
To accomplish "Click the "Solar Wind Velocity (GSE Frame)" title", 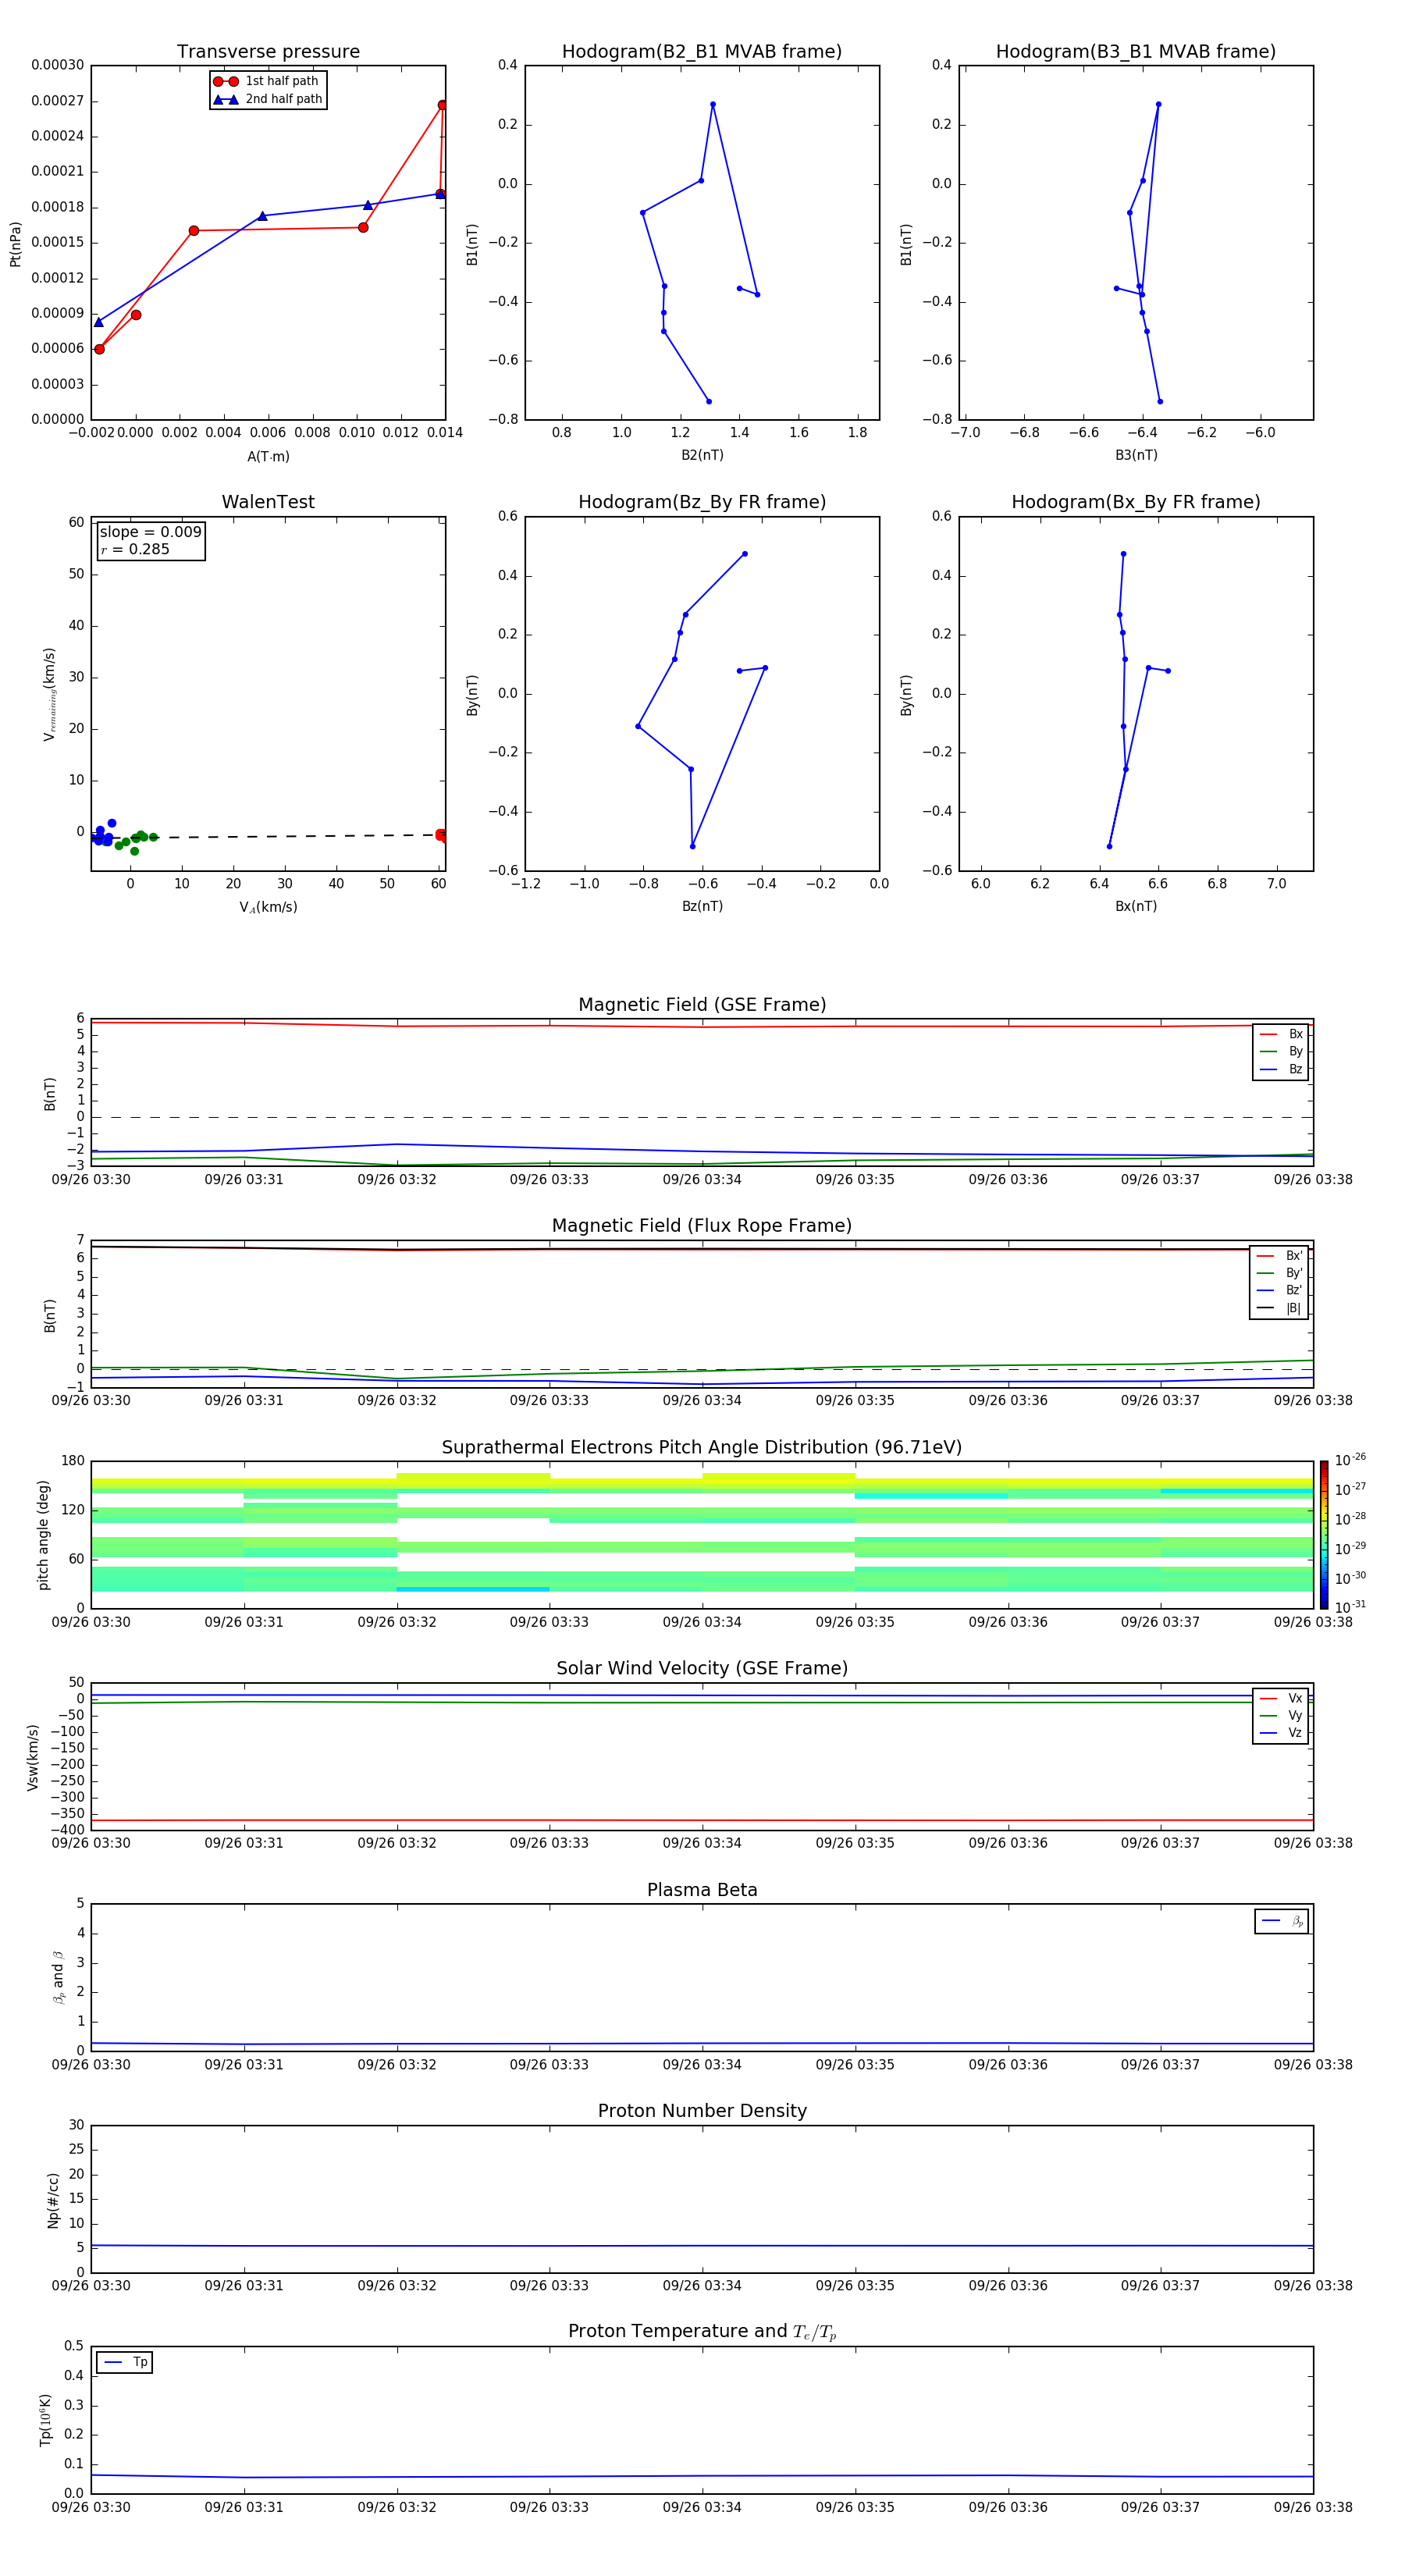I will (702, 1668).
